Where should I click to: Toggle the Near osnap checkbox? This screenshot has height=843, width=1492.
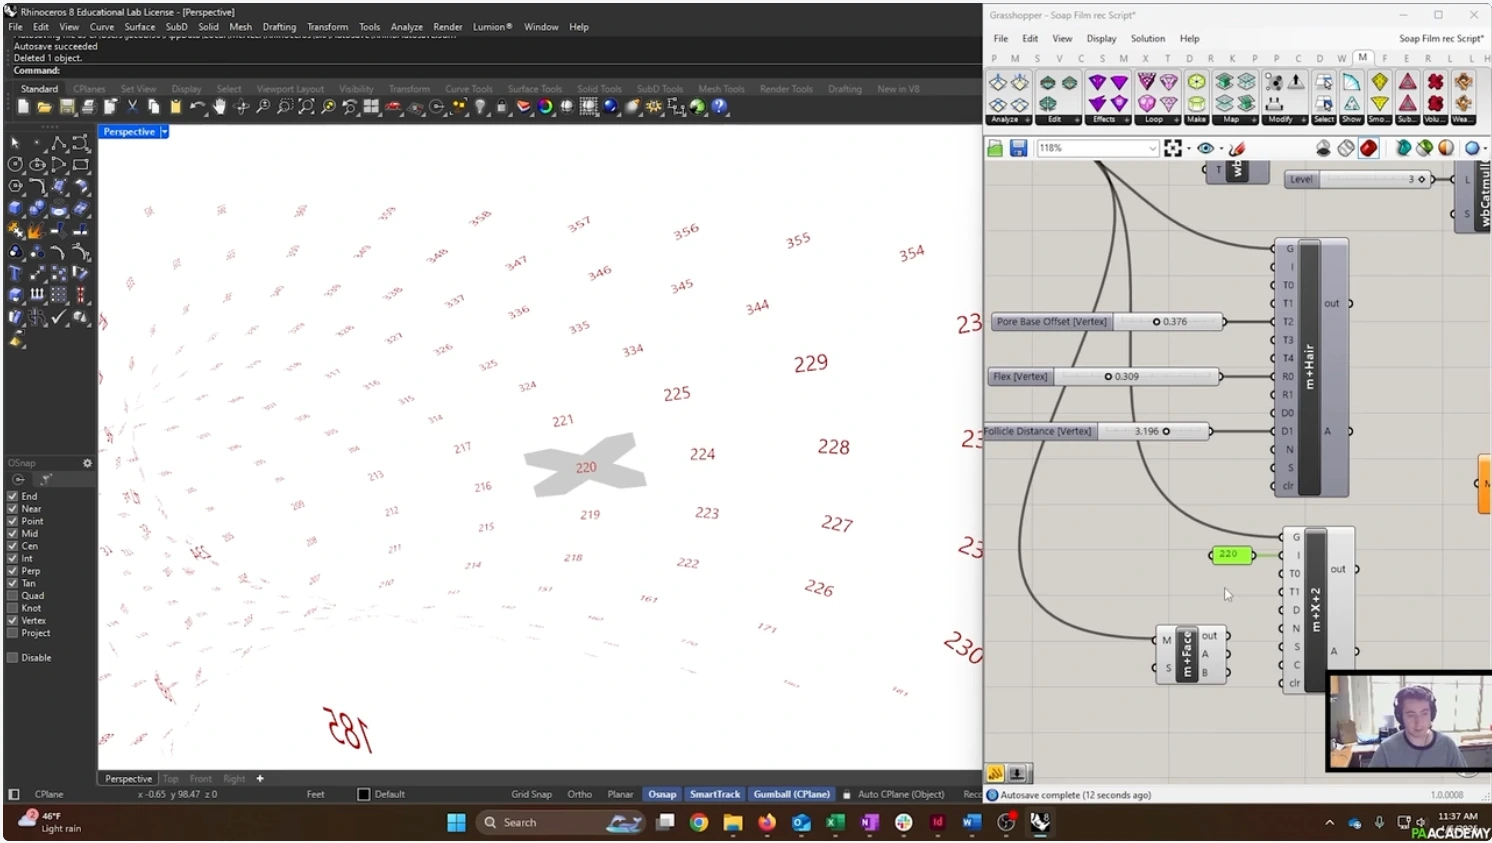[x=13, y=508]
